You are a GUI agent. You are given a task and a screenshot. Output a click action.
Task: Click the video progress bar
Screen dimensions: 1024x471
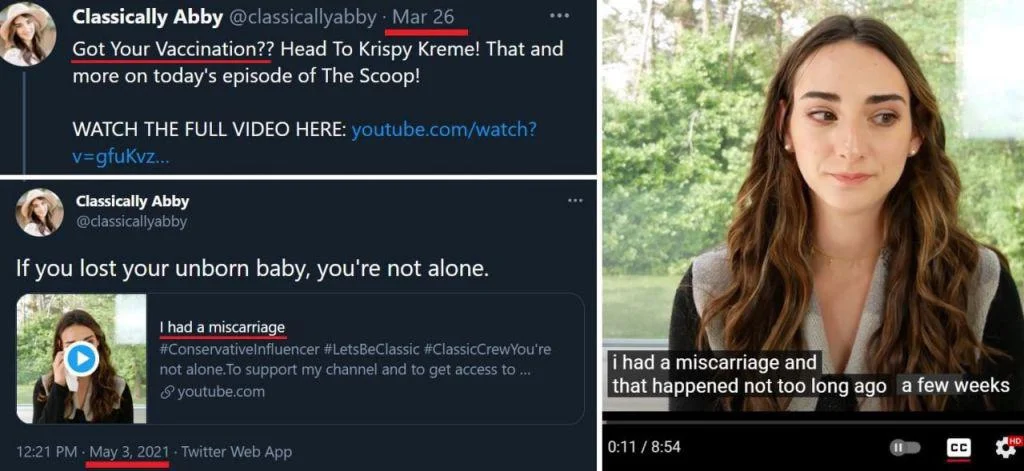(x=812, y=421)
